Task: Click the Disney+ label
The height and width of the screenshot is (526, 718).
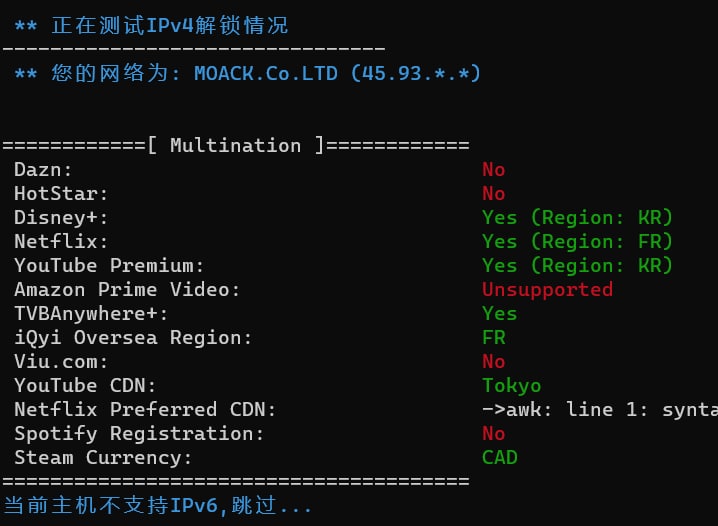Action: coord(61,217)
